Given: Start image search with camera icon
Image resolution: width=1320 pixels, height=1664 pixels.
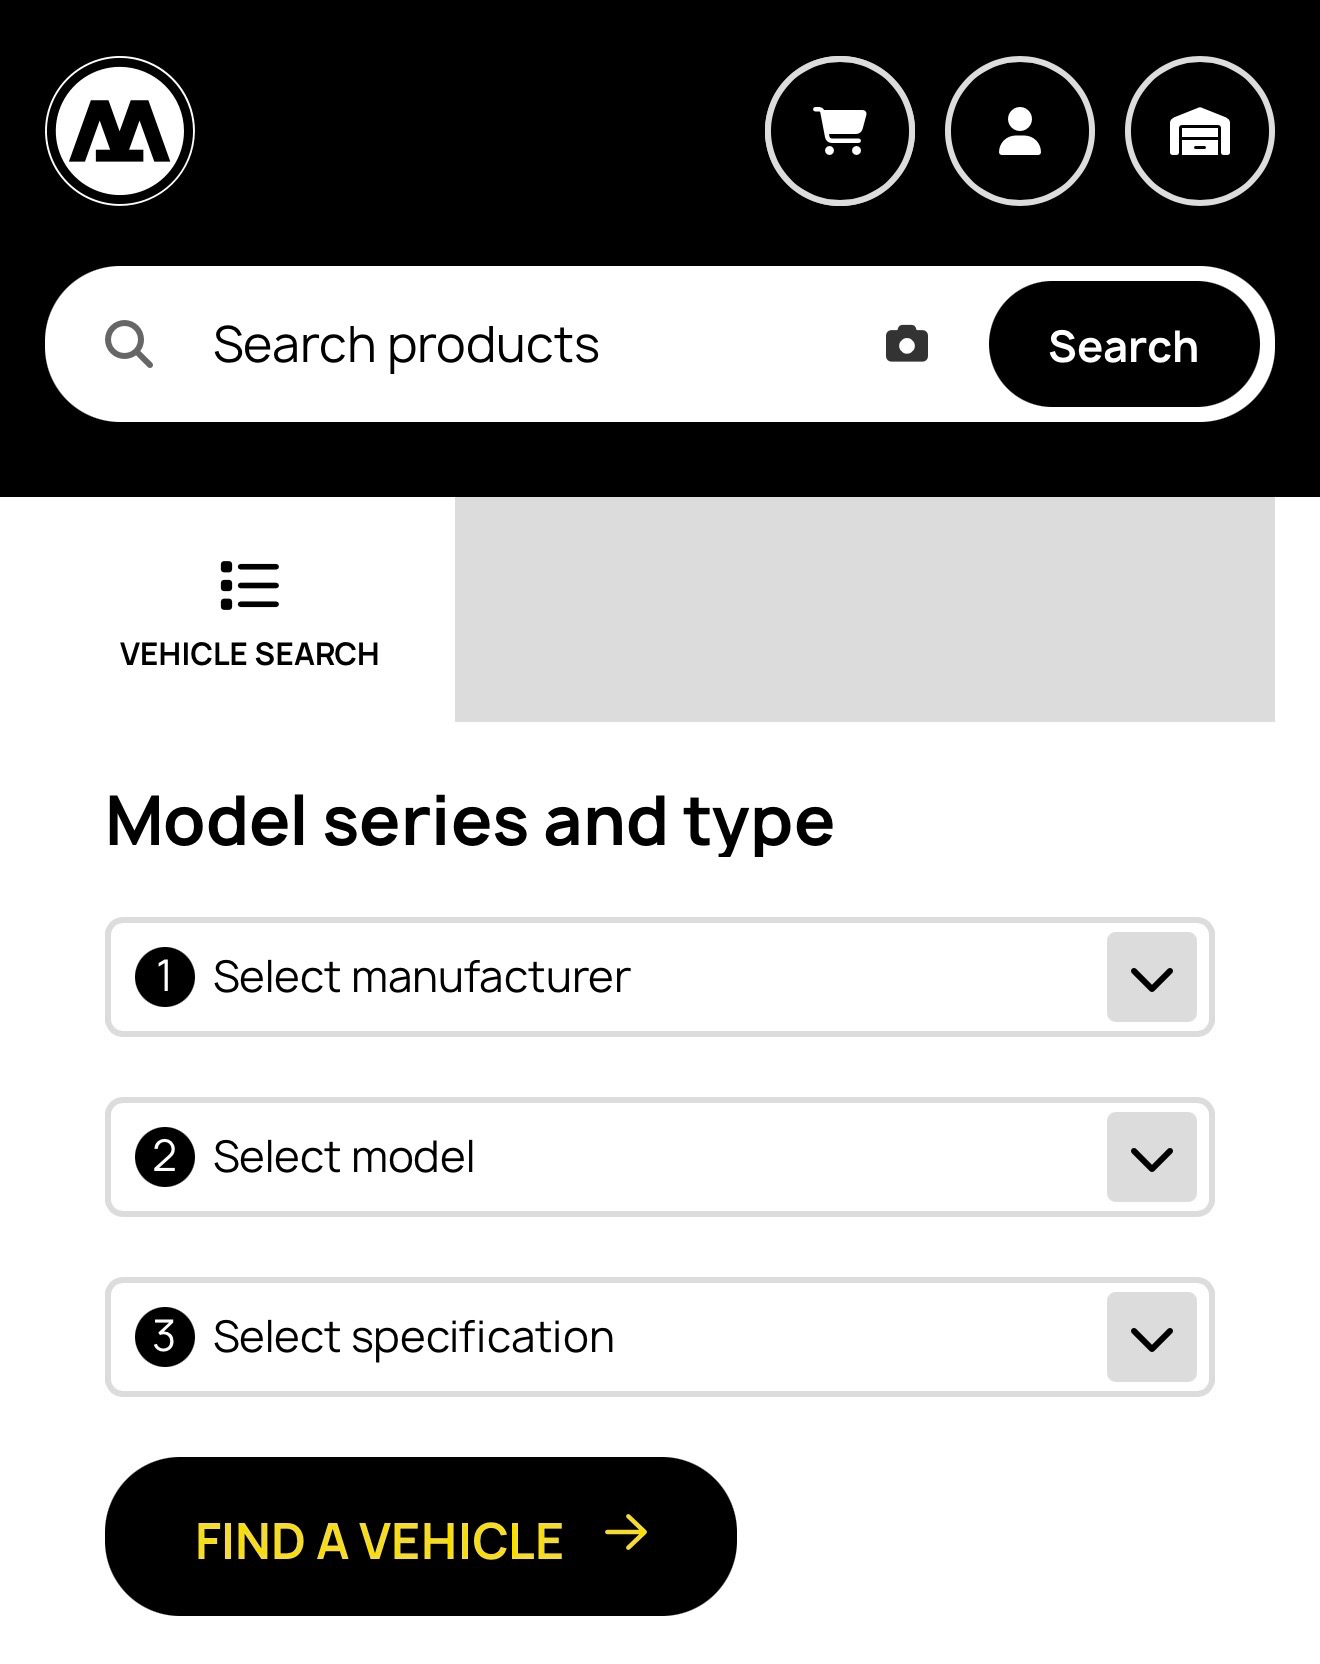Looking at the screenshot, I should [x=907, y=344].
